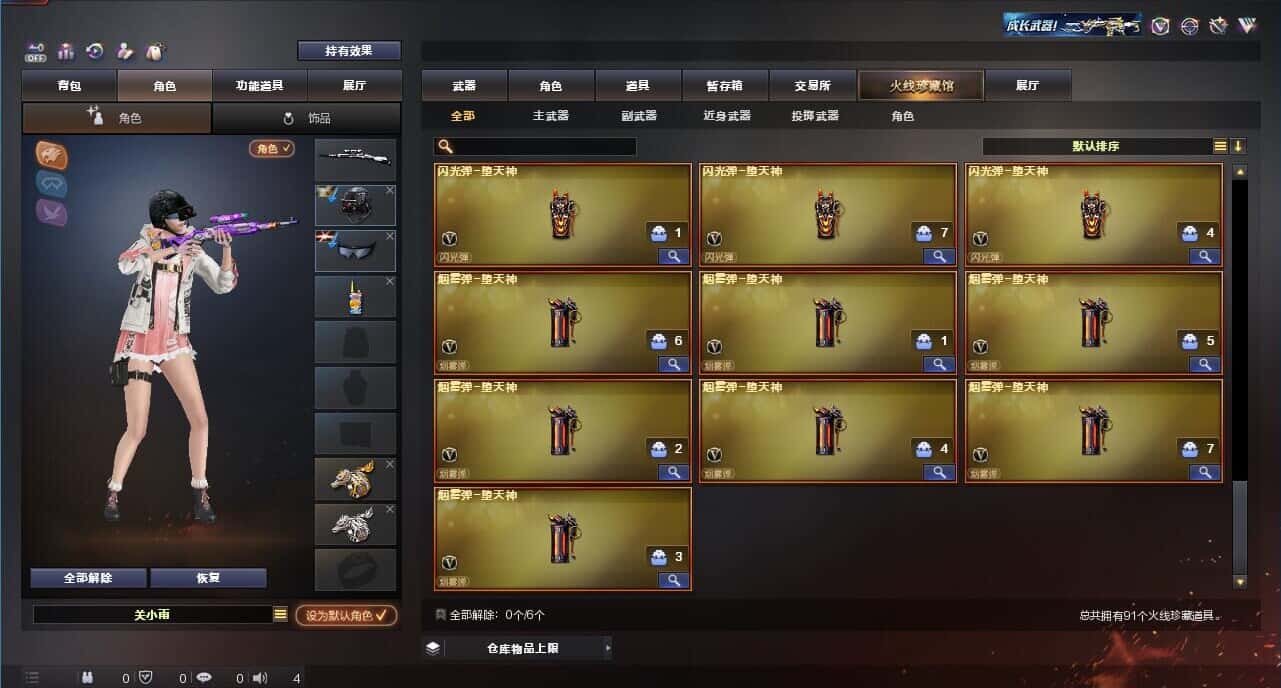Click the sort direction arrow icon
This screenshot has height=688, width=1281.
coord(1238,146)
